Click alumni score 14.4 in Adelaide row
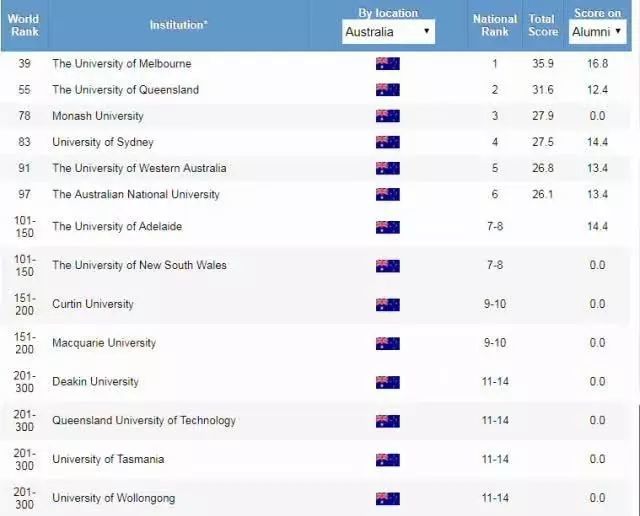640x516 pixels. [x=598, y=227]
